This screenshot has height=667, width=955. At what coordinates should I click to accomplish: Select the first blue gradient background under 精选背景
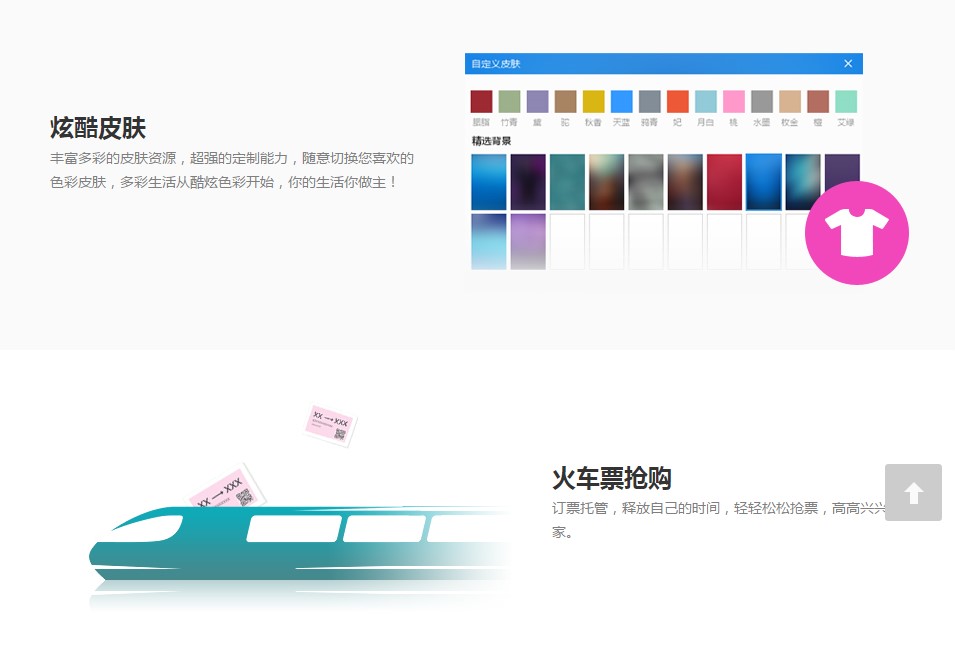click(x=488, y=182)
